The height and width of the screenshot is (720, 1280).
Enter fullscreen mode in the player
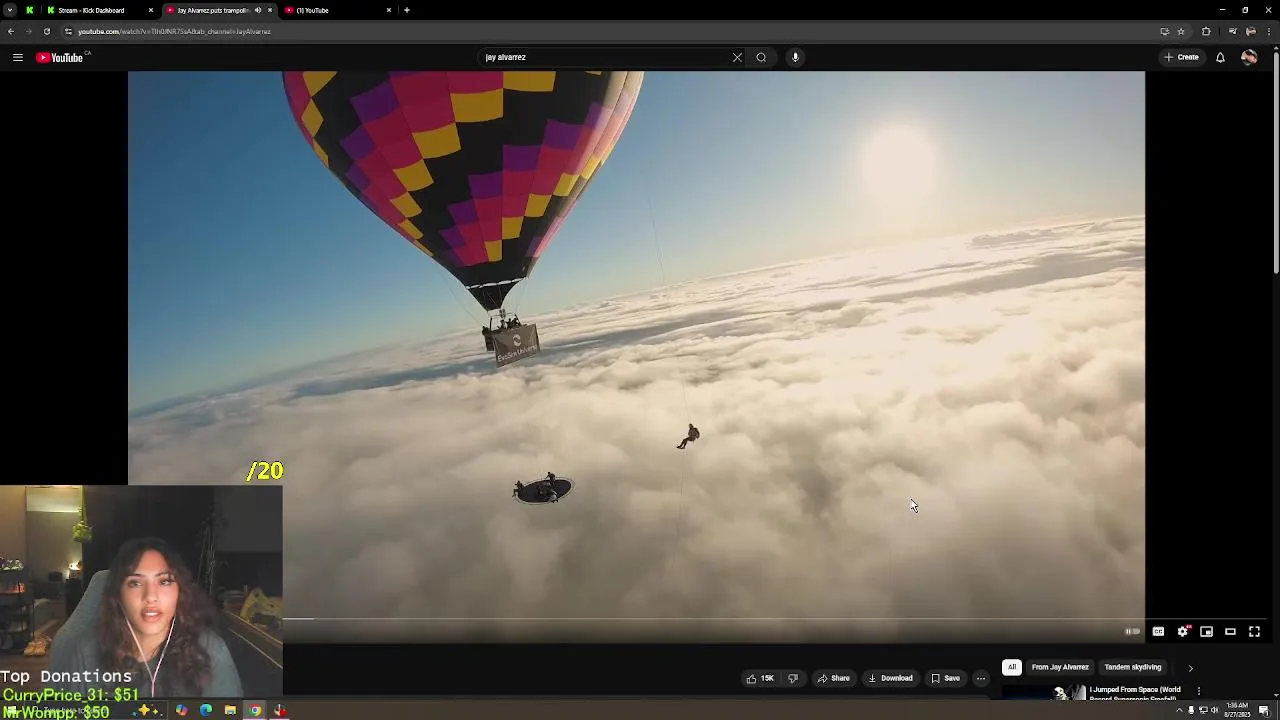pyautogui.click(x=1255, y=631)
